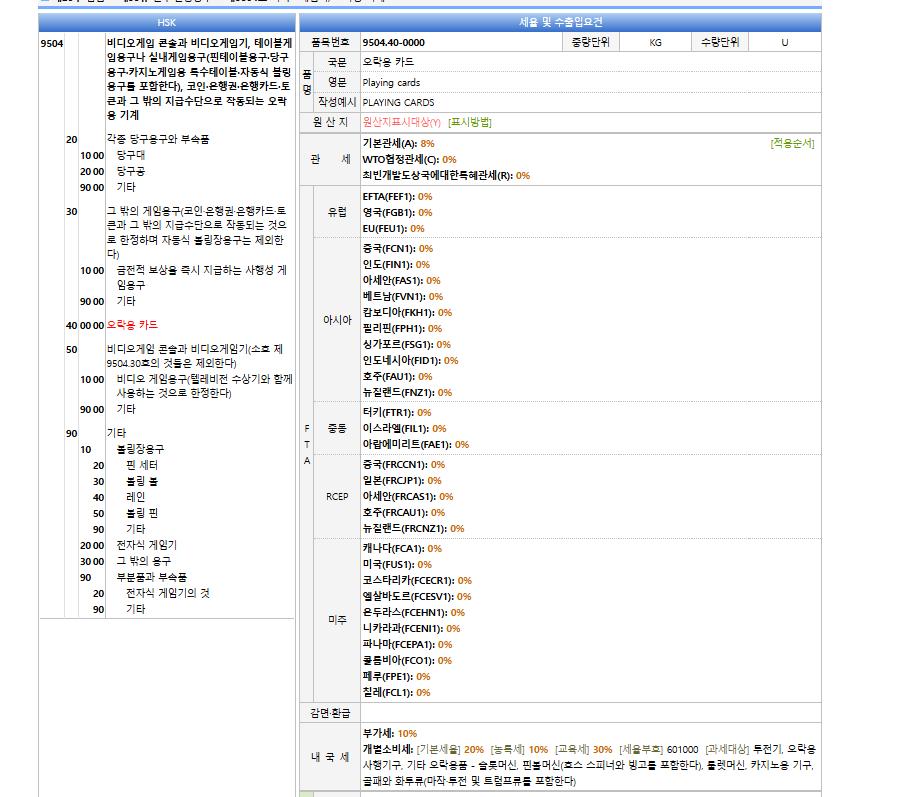Click the 원산지표시대상(Y) link
The width and height of the screenshot is (918, 797).
click(402, 122)
